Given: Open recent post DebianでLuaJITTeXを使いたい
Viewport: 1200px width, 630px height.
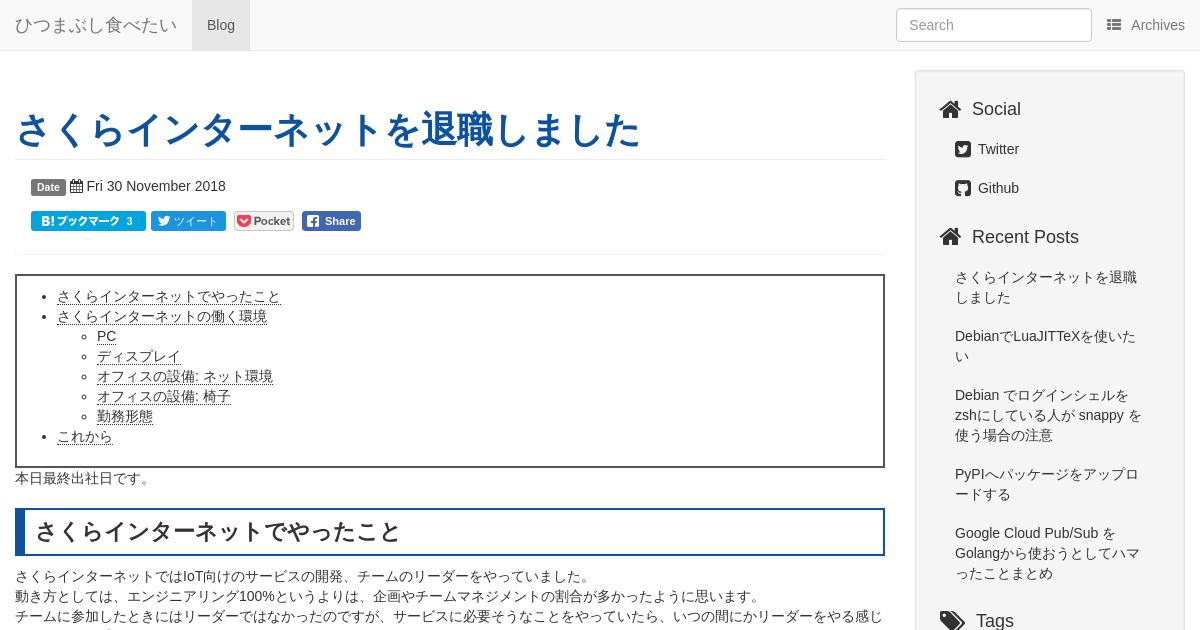Looking at the screenshot, I should click(x=1046, y=346).
